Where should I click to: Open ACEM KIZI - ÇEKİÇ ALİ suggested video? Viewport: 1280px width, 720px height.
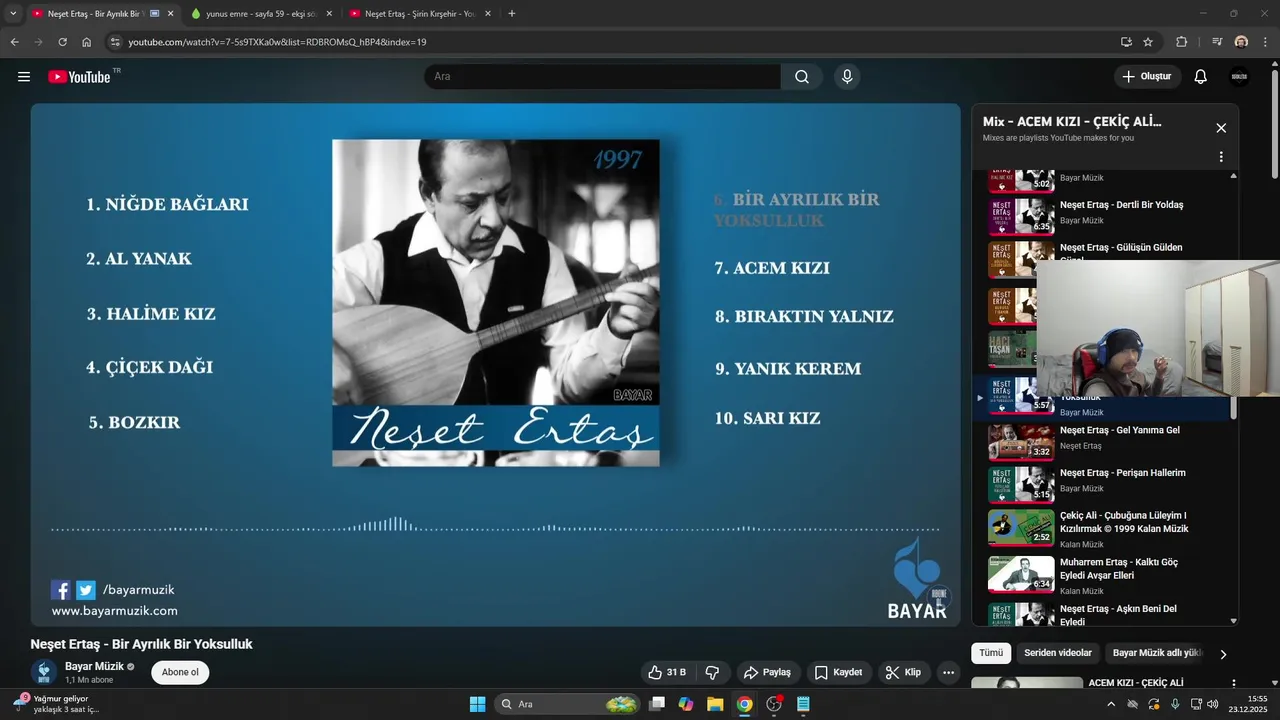(1135, 683)
